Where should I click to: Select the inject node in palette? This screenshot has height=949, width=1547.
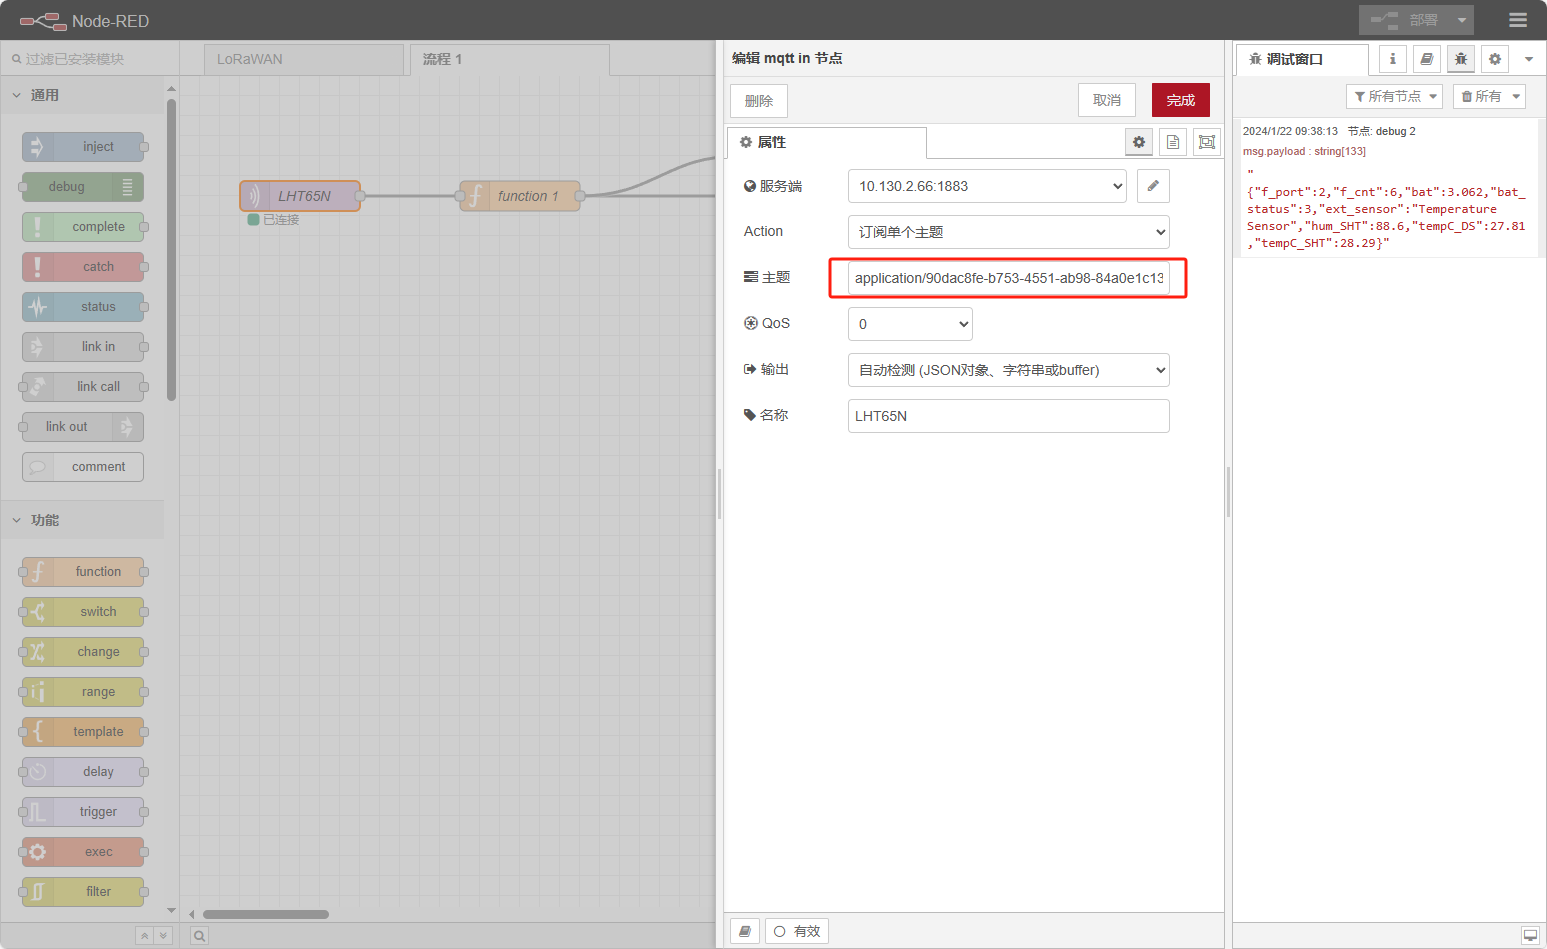tap(83, 147)
